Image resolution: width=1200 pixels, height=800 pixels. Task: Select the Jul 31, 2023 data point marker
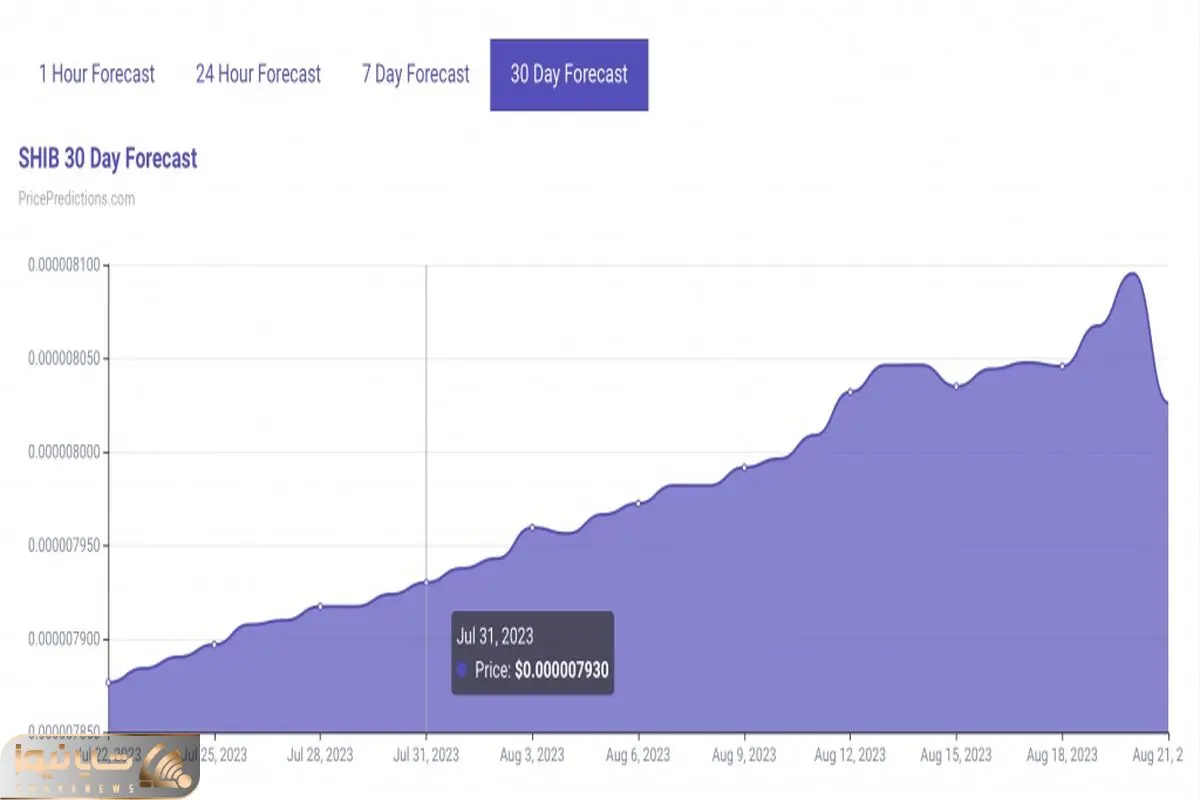(x=426, y=582)
